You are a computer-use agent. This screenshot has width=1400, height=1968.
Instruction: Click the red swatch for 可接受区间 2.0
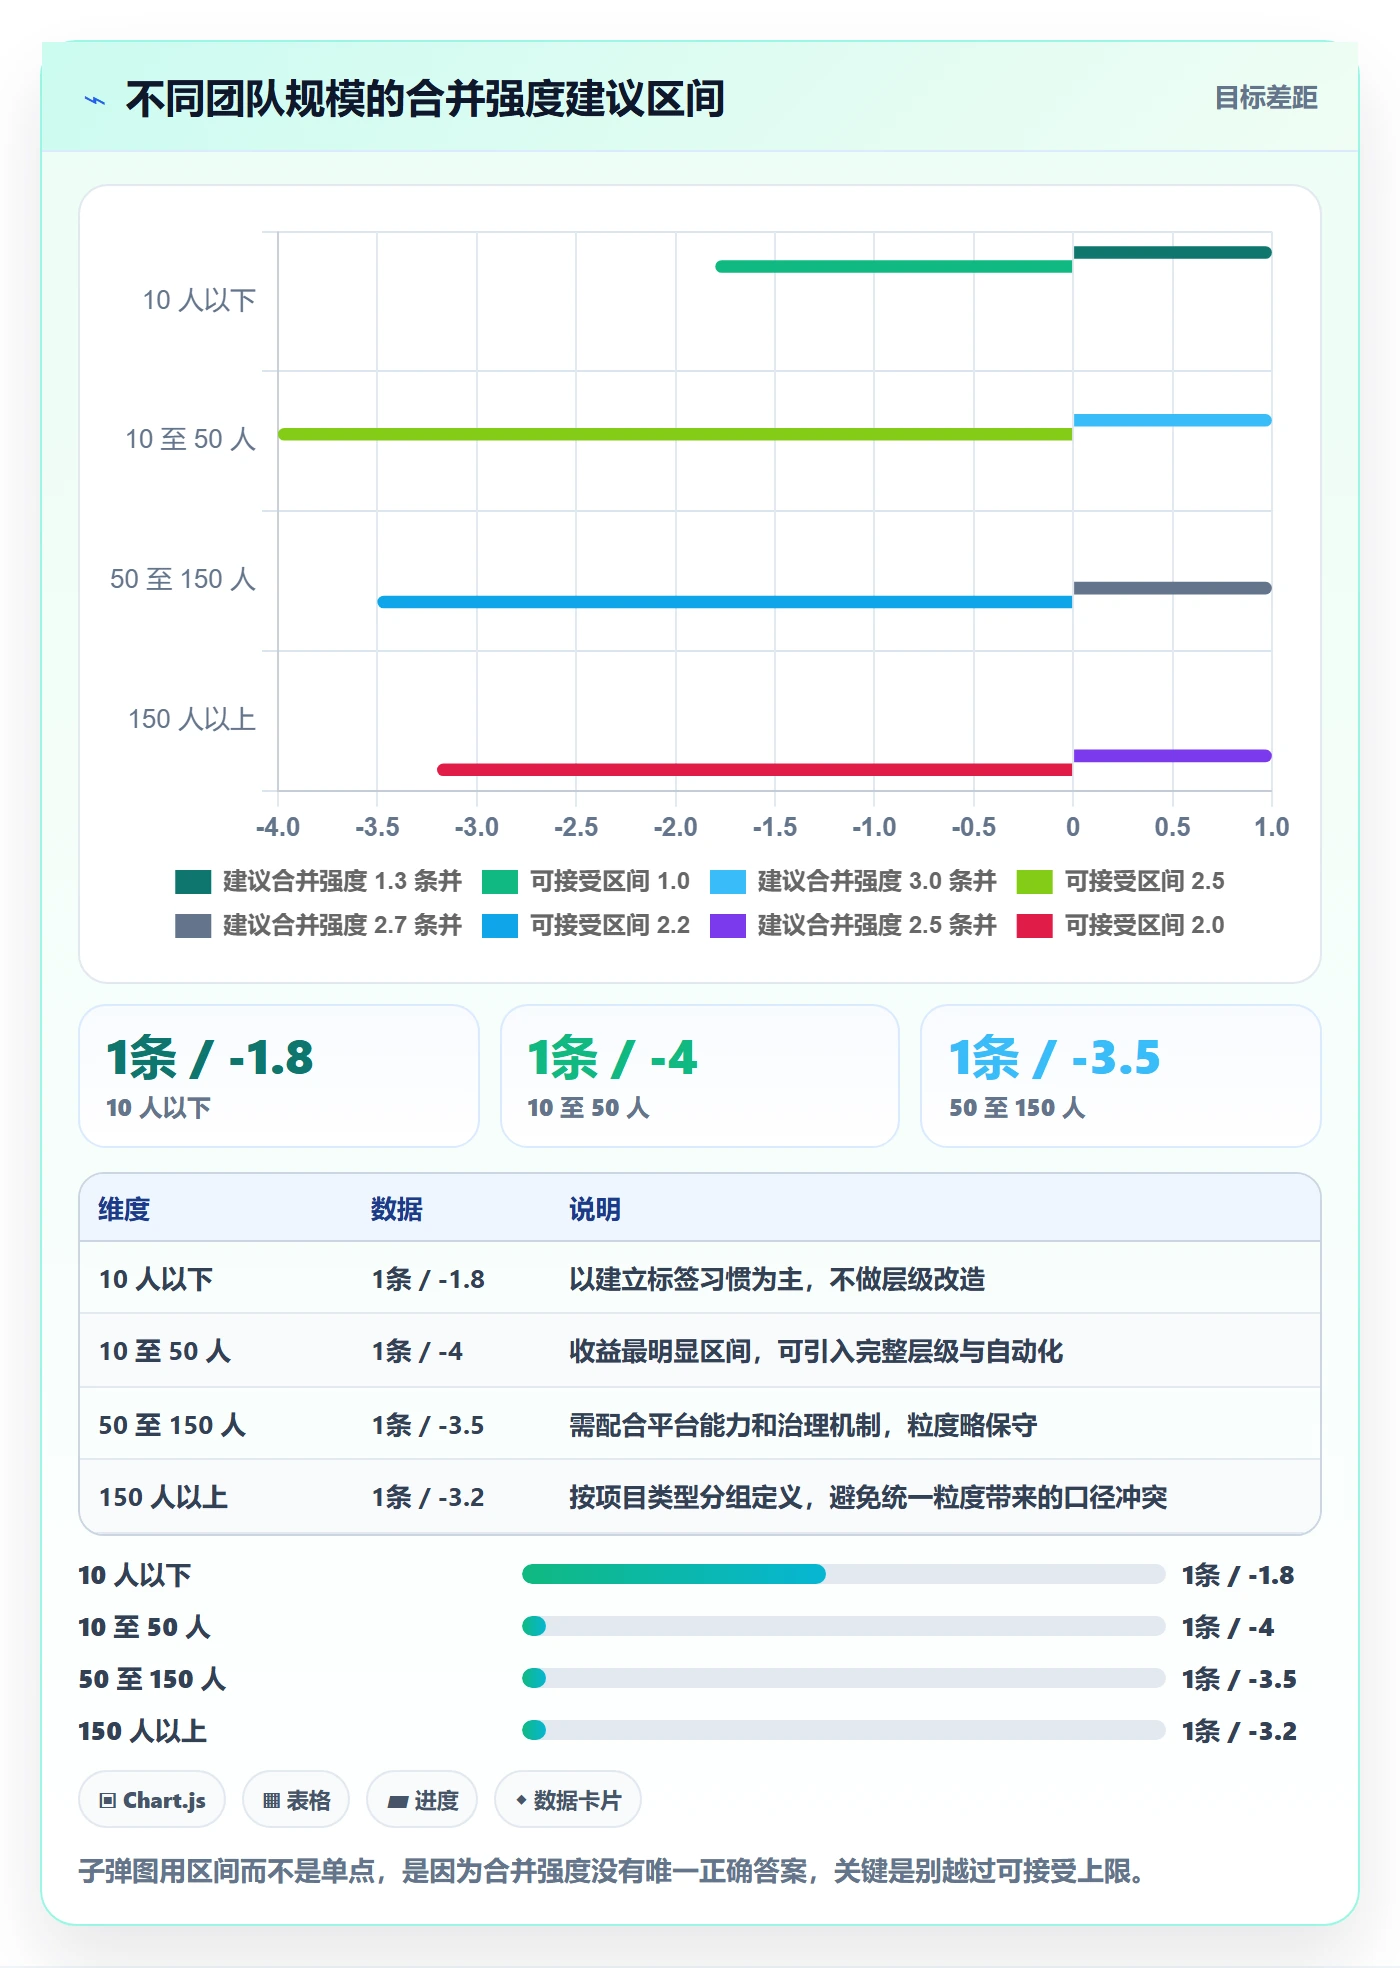pyautogui.click(x=1035, y=925)
